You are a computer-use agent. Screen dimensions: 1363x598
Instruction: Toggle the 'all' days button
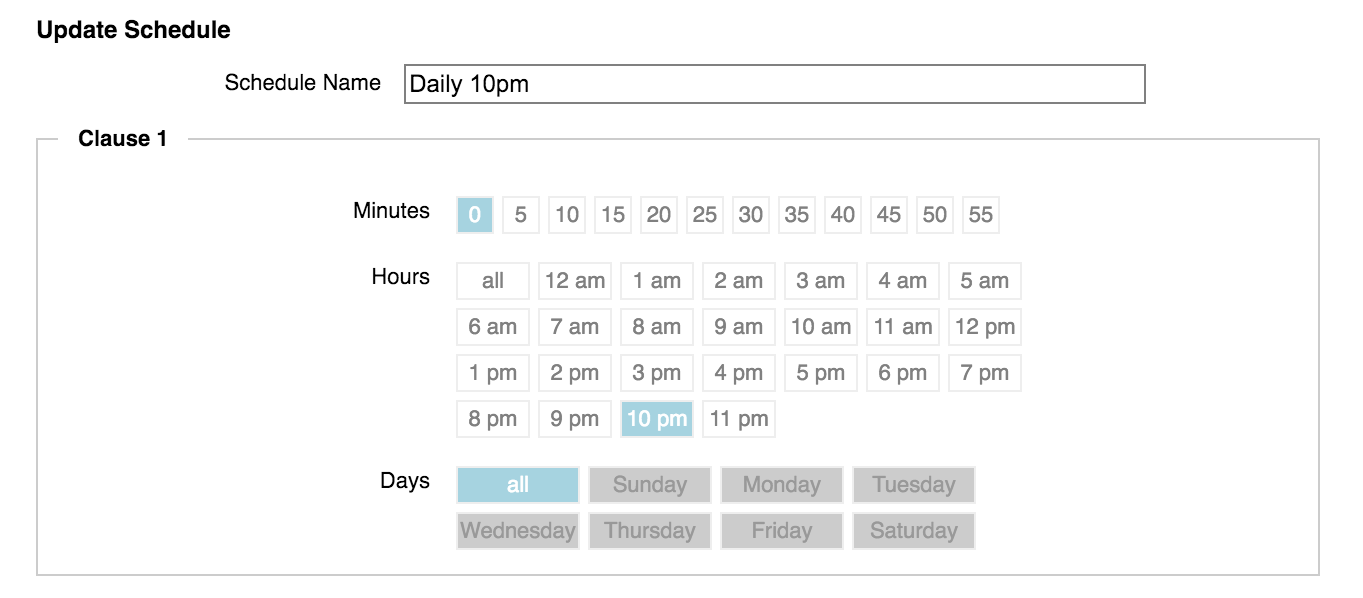coord(518,485)
